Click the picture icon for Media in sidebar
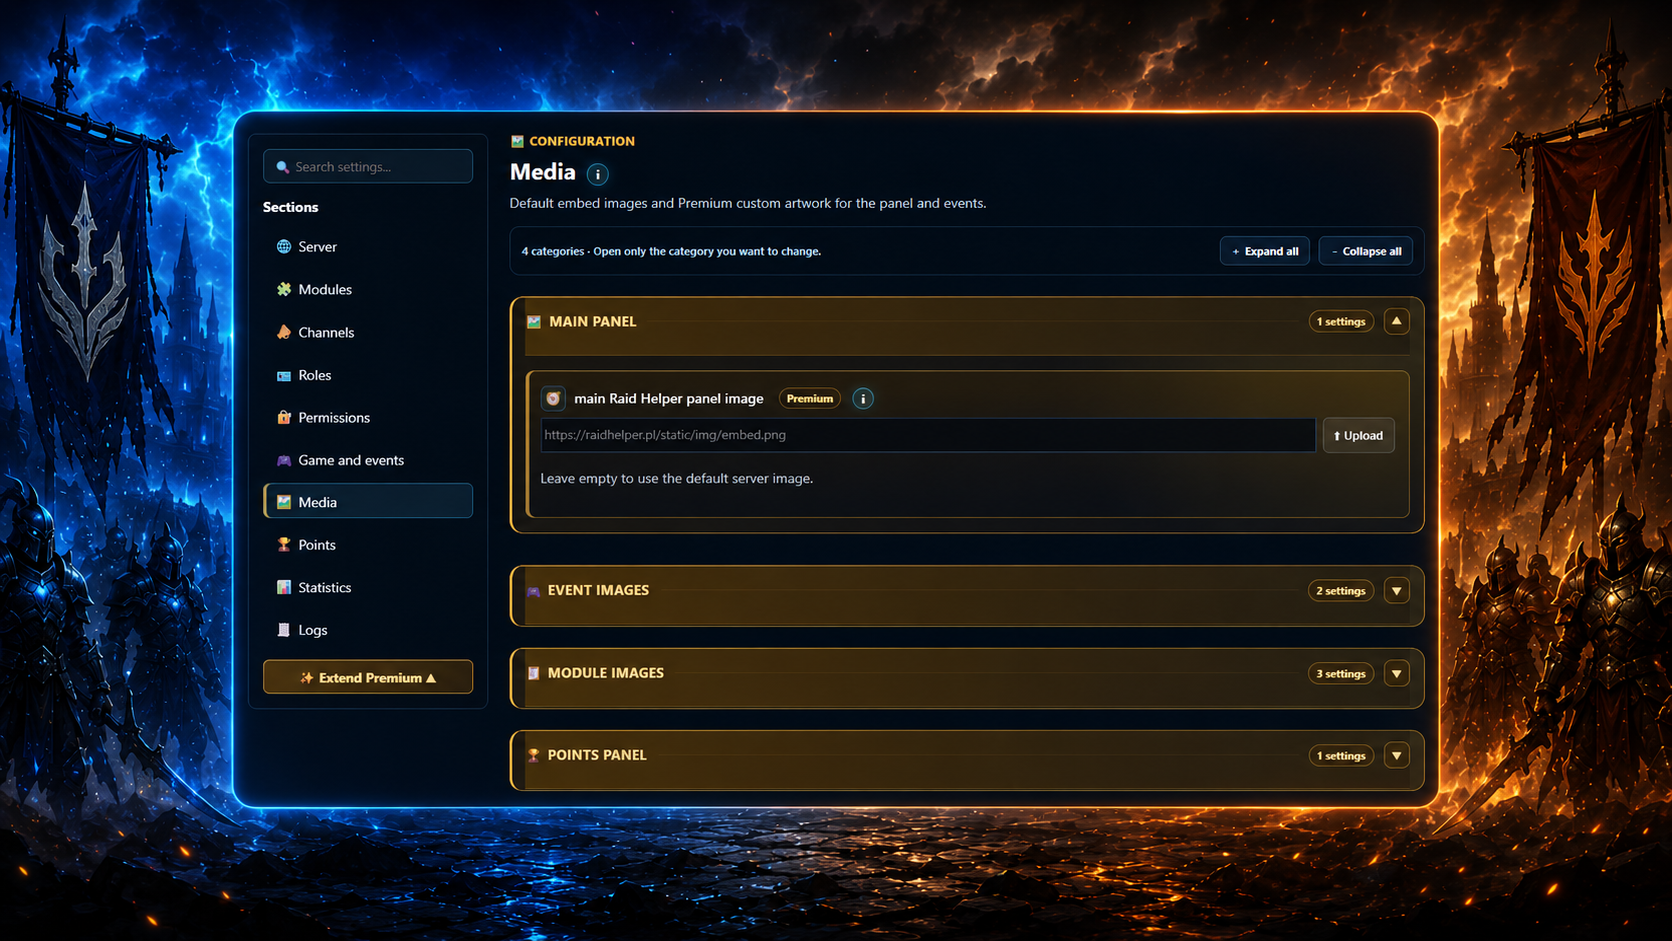The width and height of the screenshot is (1672, 941). tap(284, 502)
